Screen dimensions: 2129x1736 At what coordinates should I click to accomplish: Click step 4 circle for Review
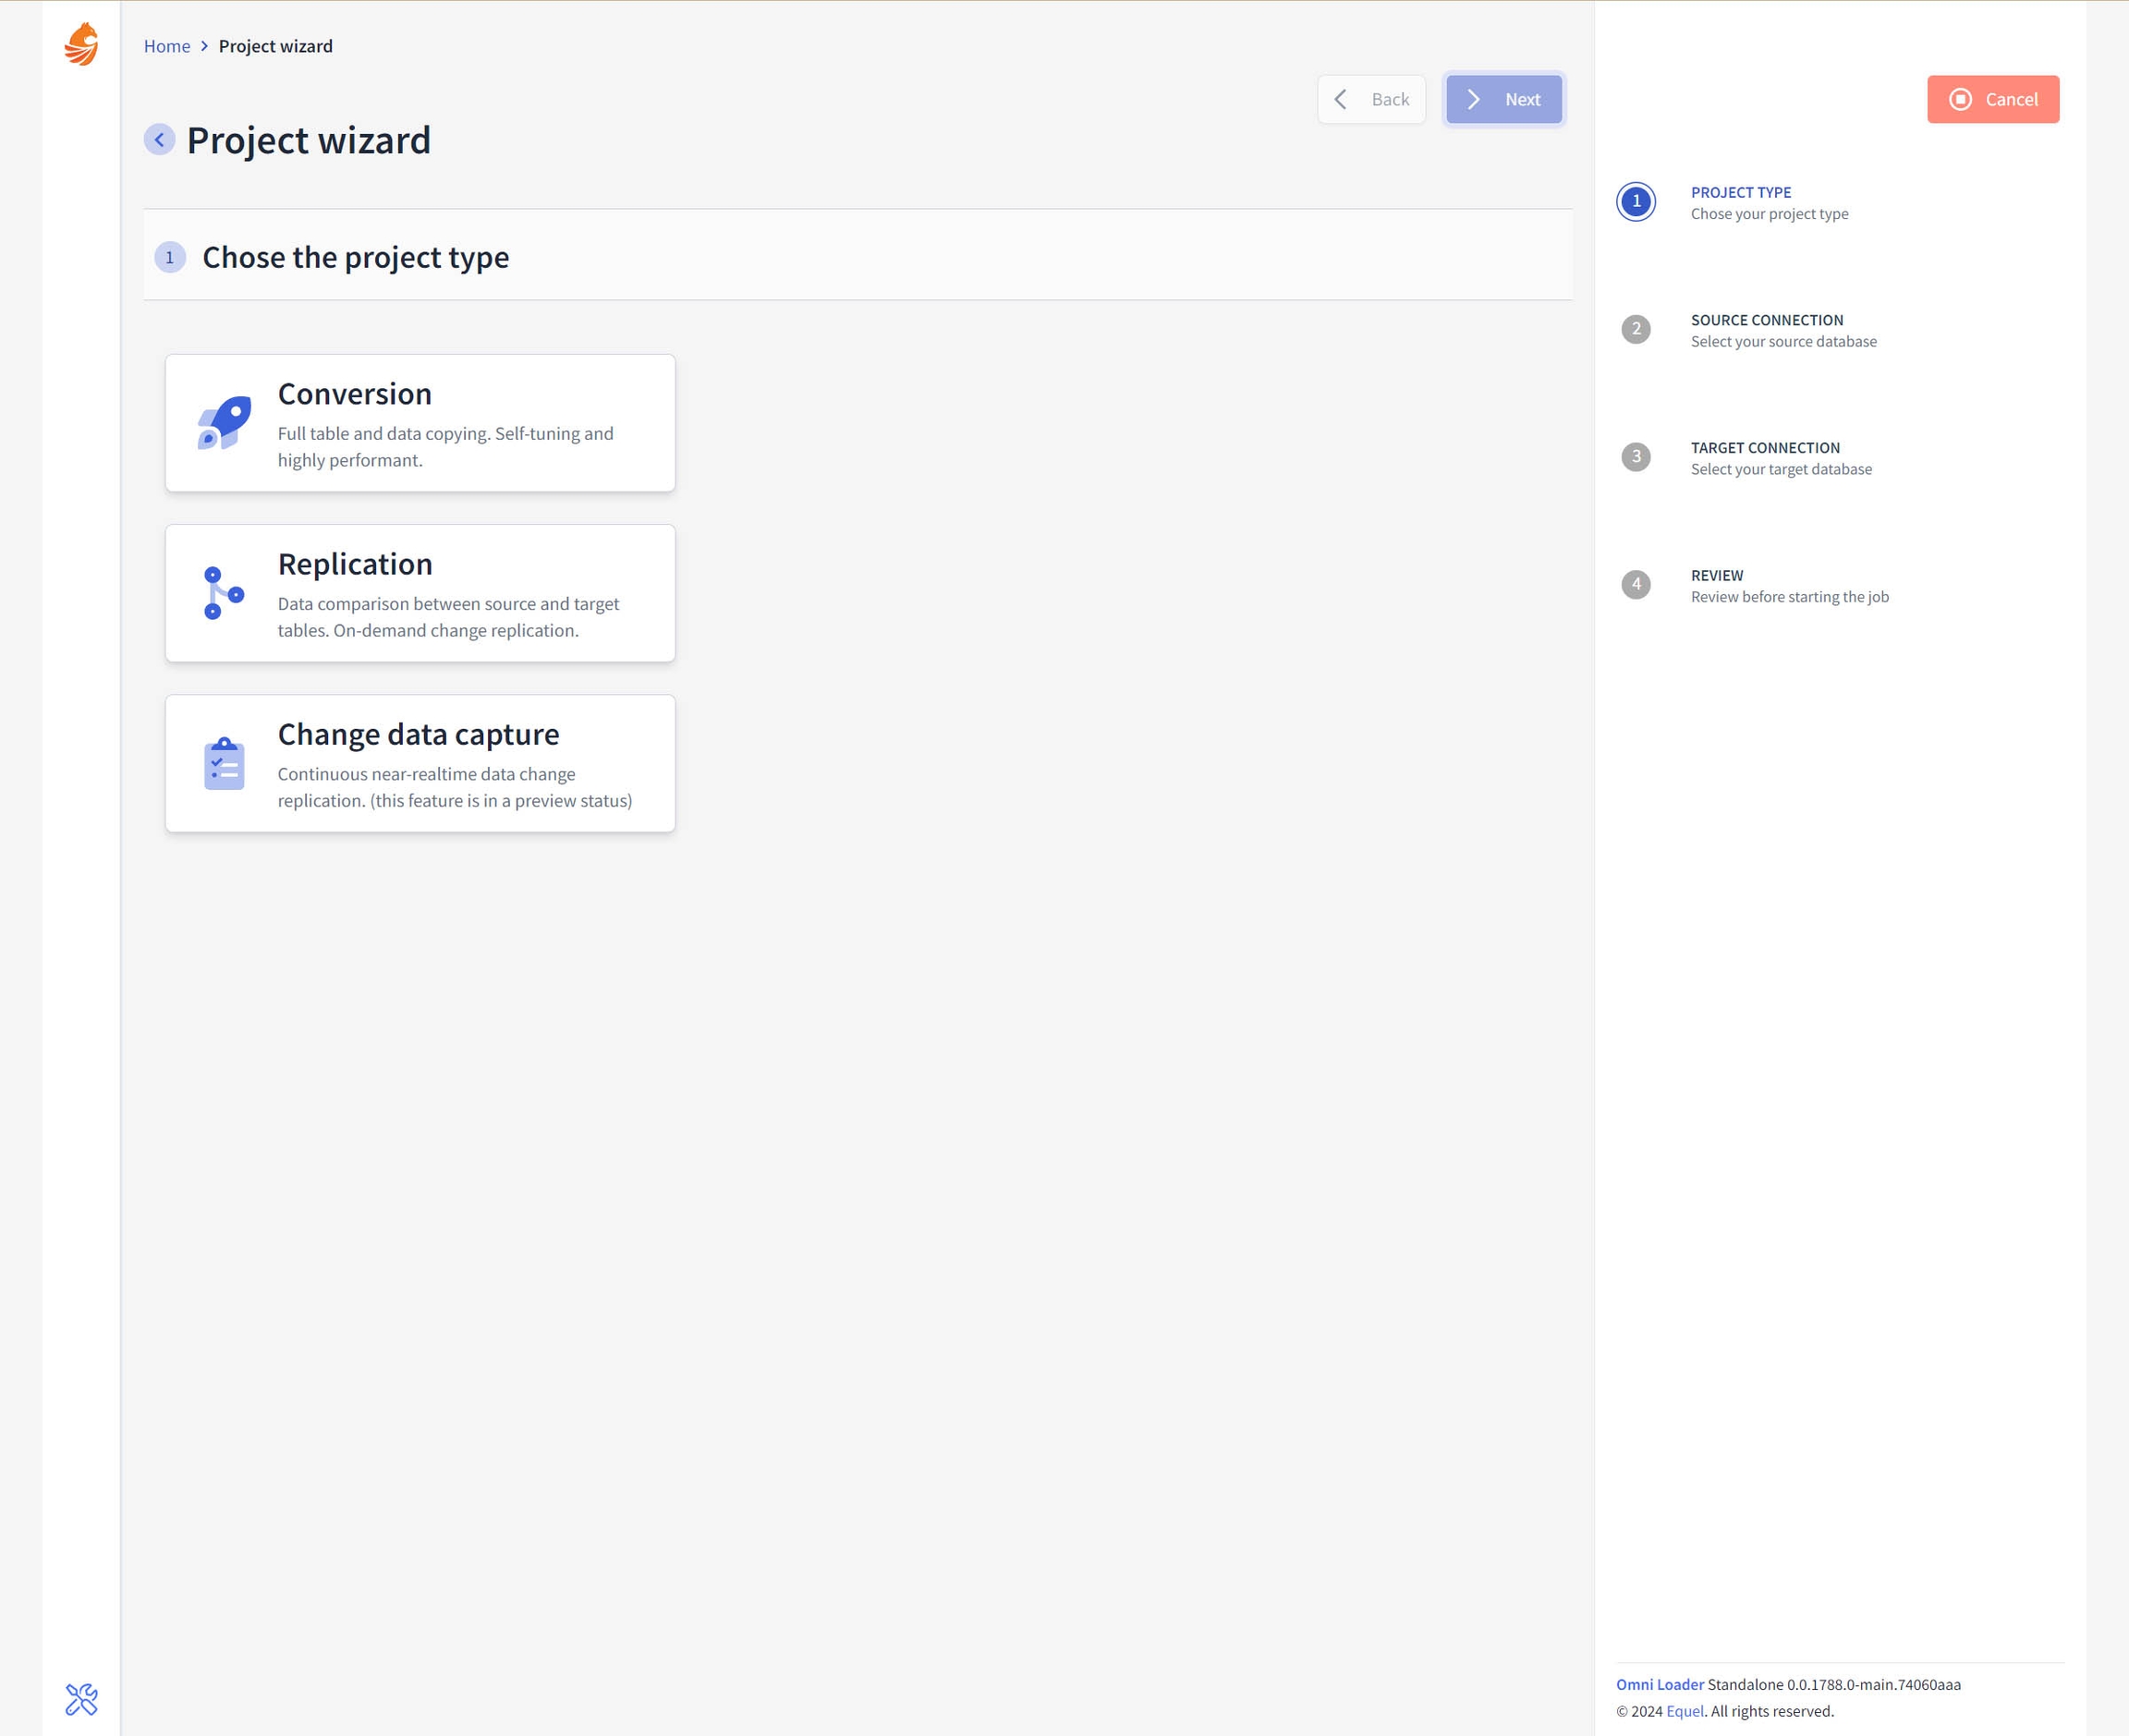coord(1636,585)
